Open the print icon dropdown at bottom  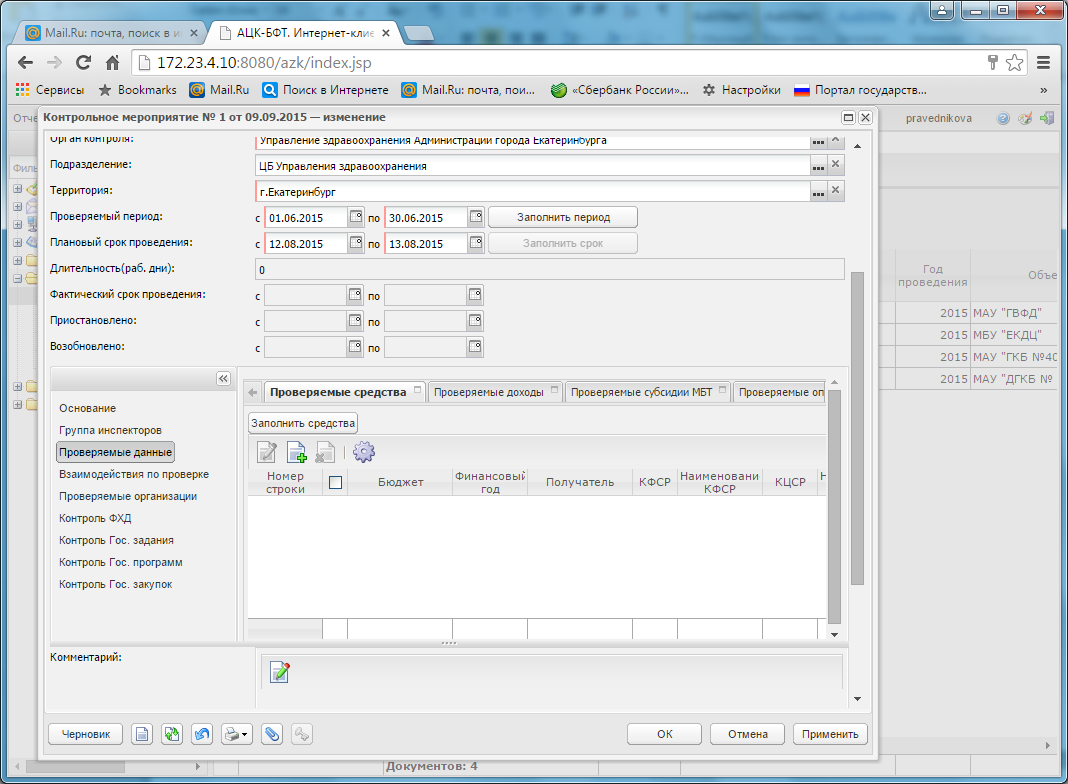coord(236,734)
